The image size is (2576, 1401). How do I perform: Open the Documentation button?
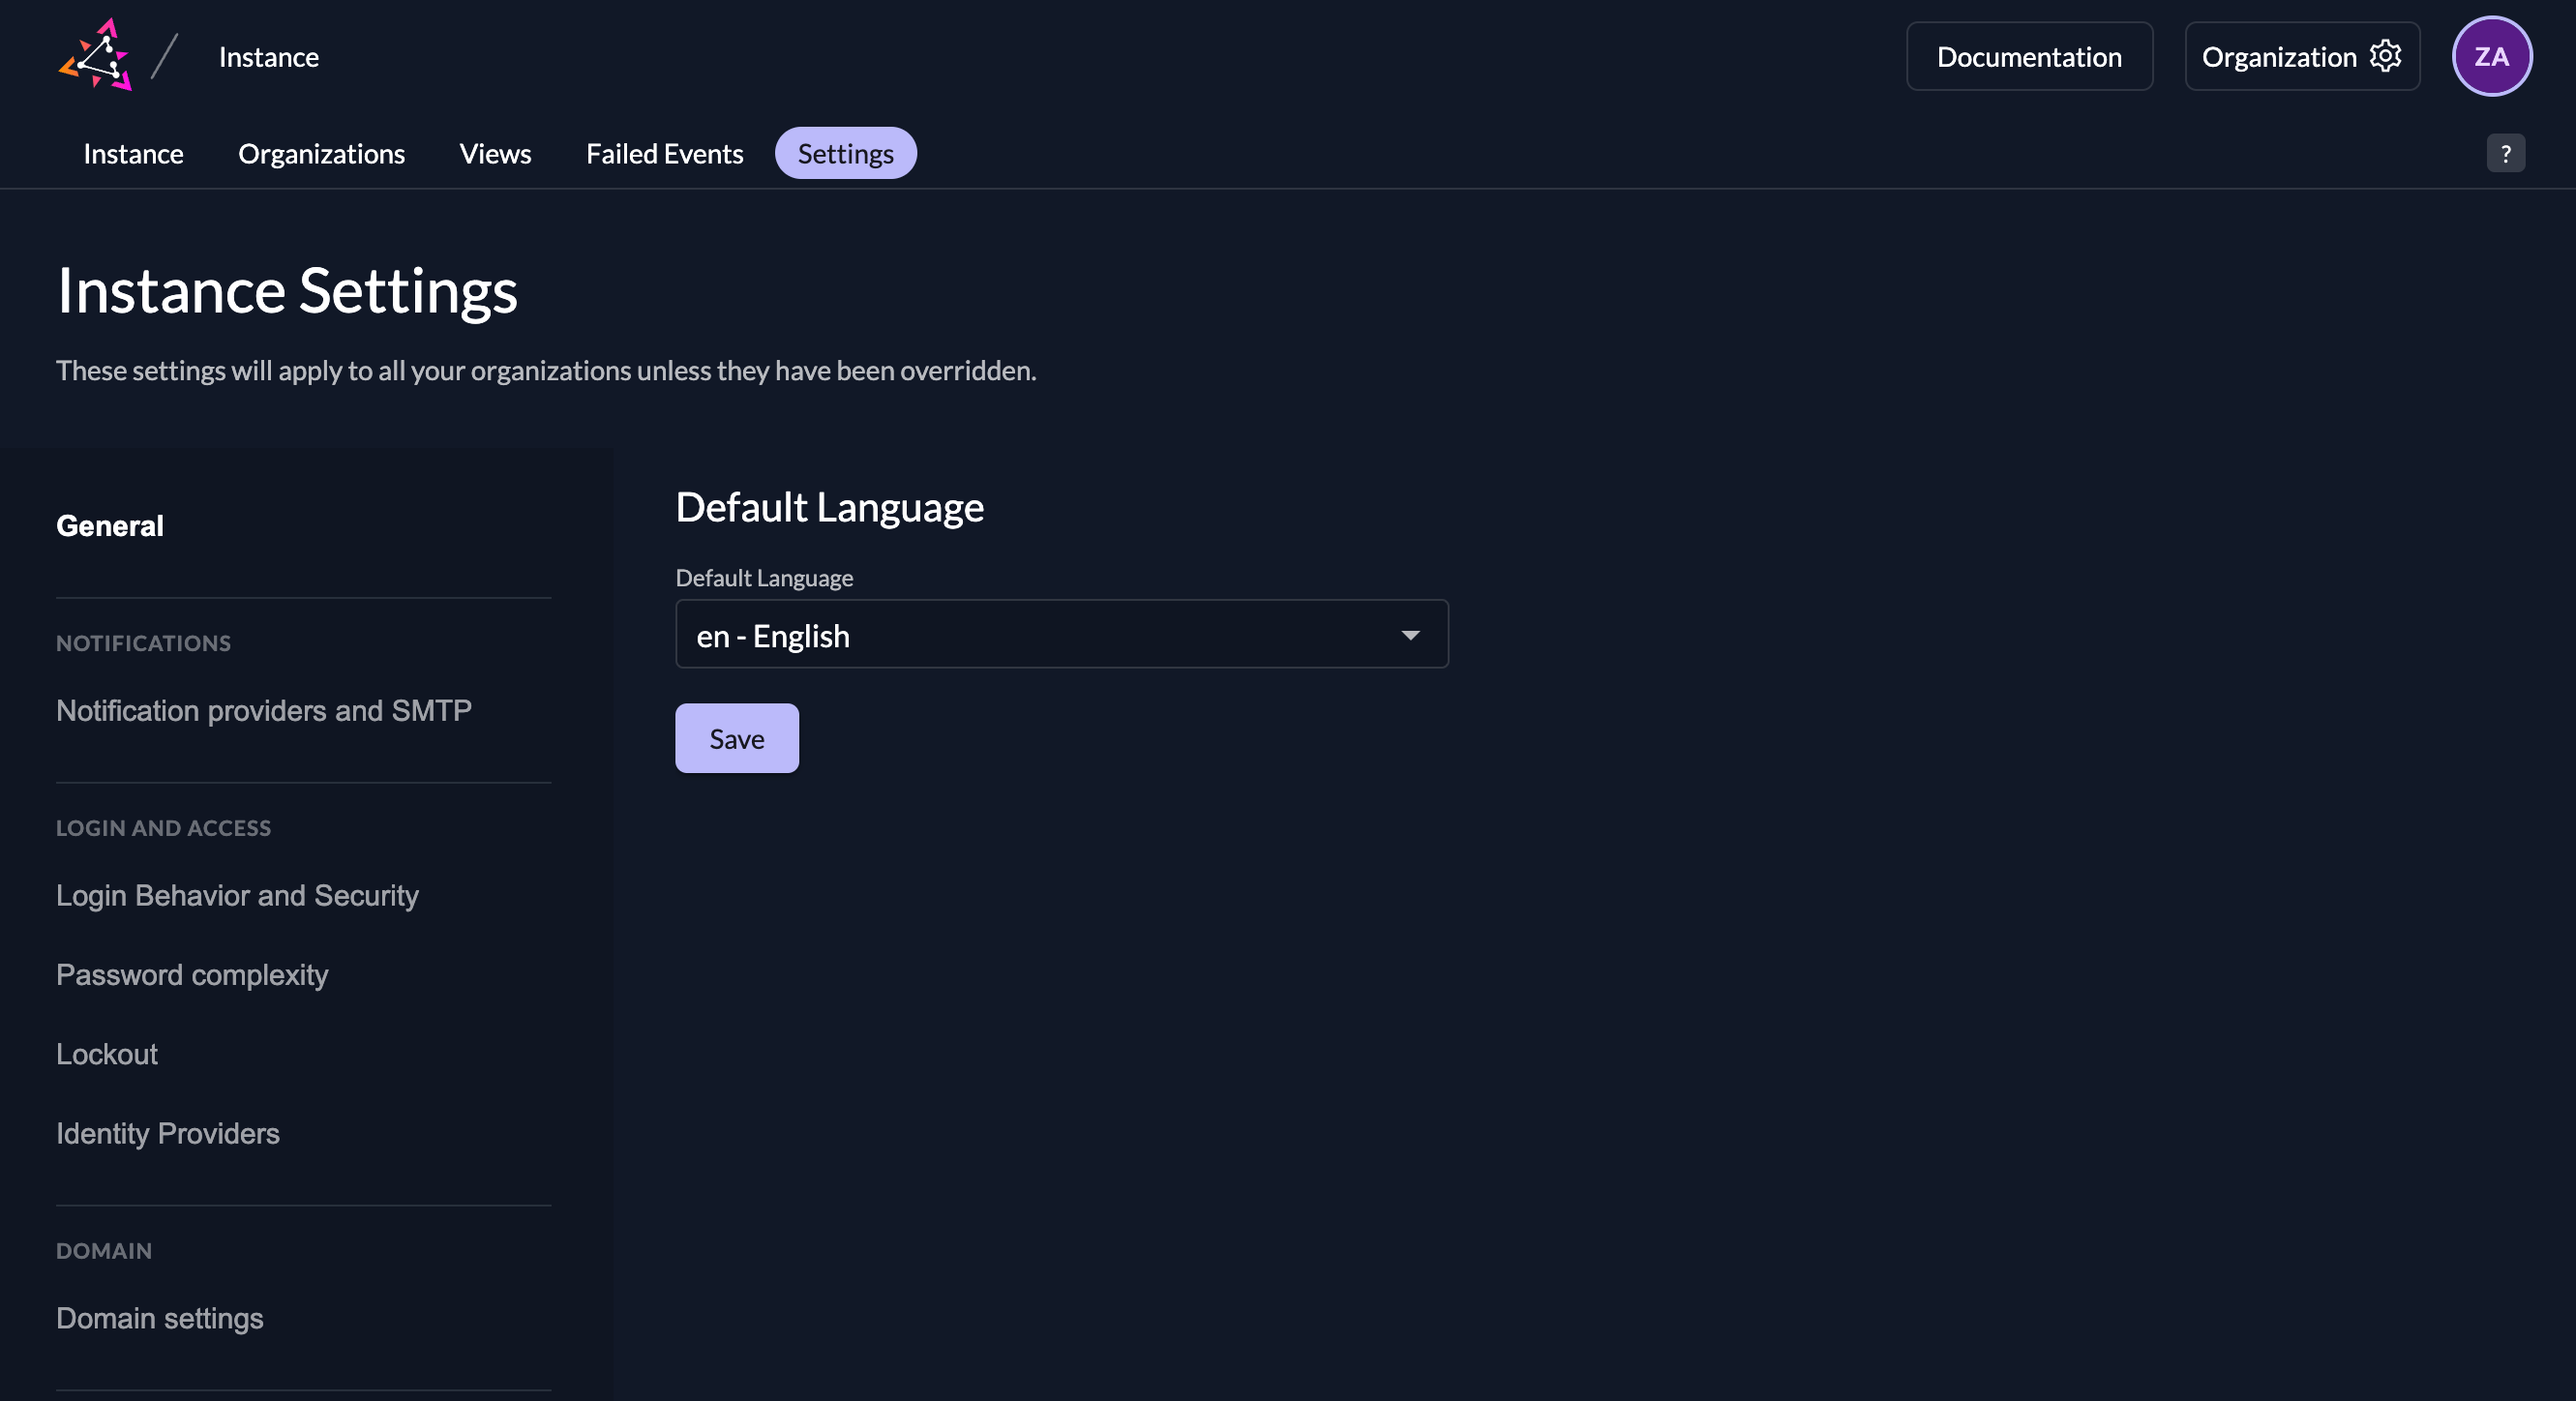point(2028,57)
